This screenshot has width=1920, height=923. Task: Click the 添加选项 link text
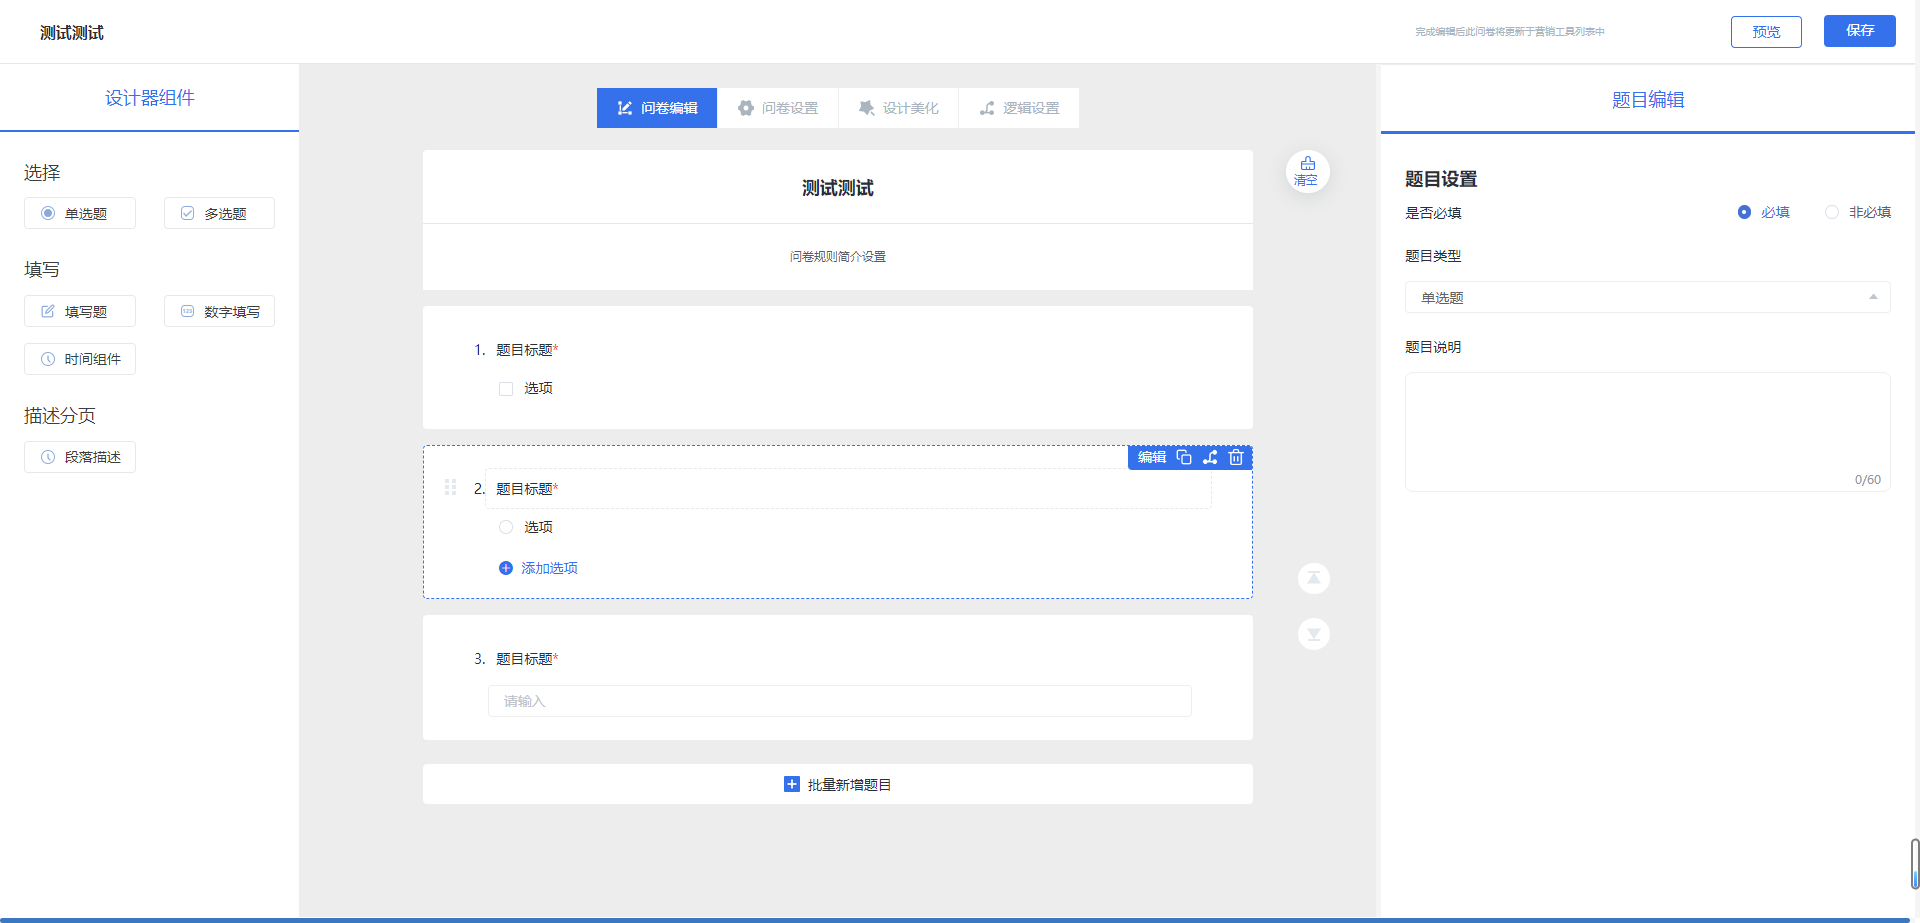(549, 568)
